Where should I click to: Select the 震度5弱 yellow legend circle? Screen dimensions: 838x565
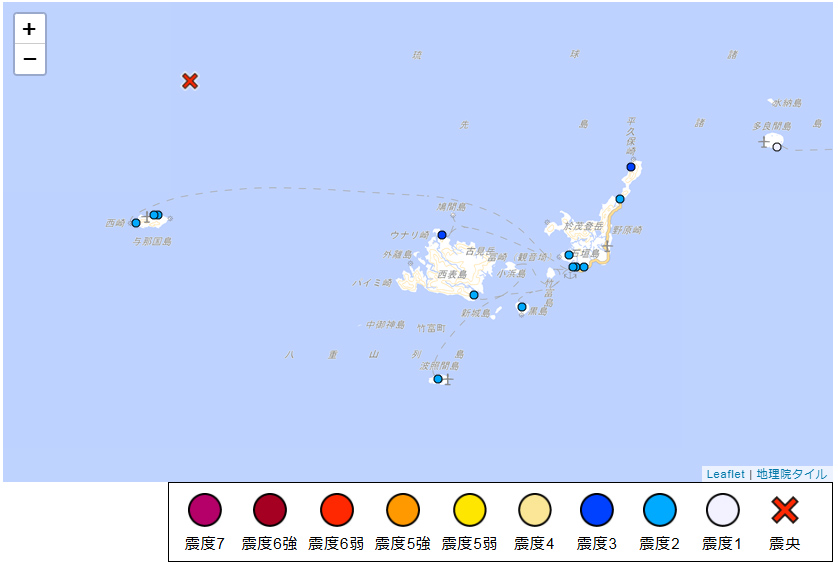(469, 510)
